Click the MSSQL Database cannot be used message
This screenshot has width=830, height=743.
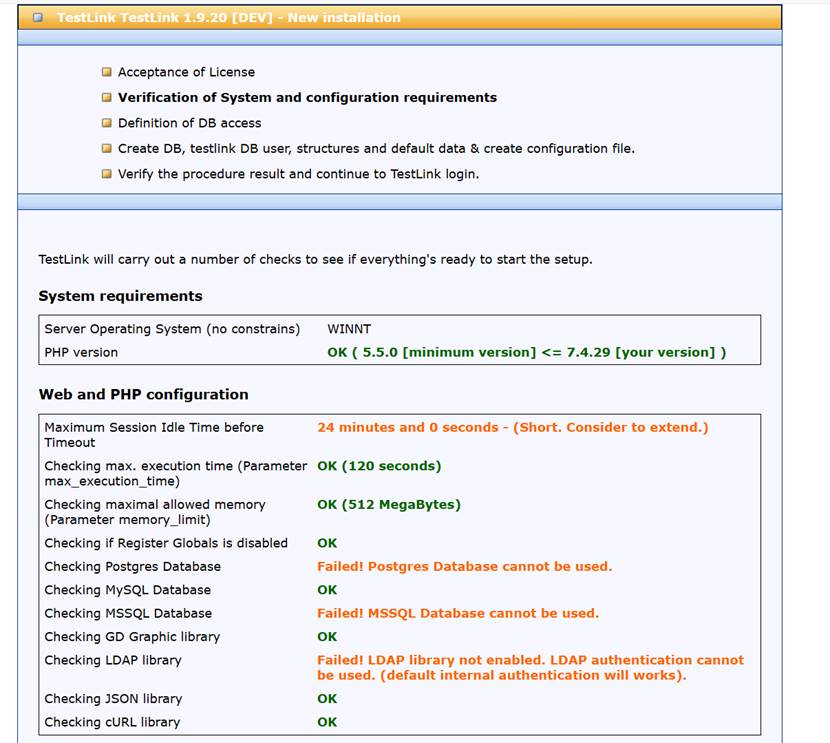458,613
